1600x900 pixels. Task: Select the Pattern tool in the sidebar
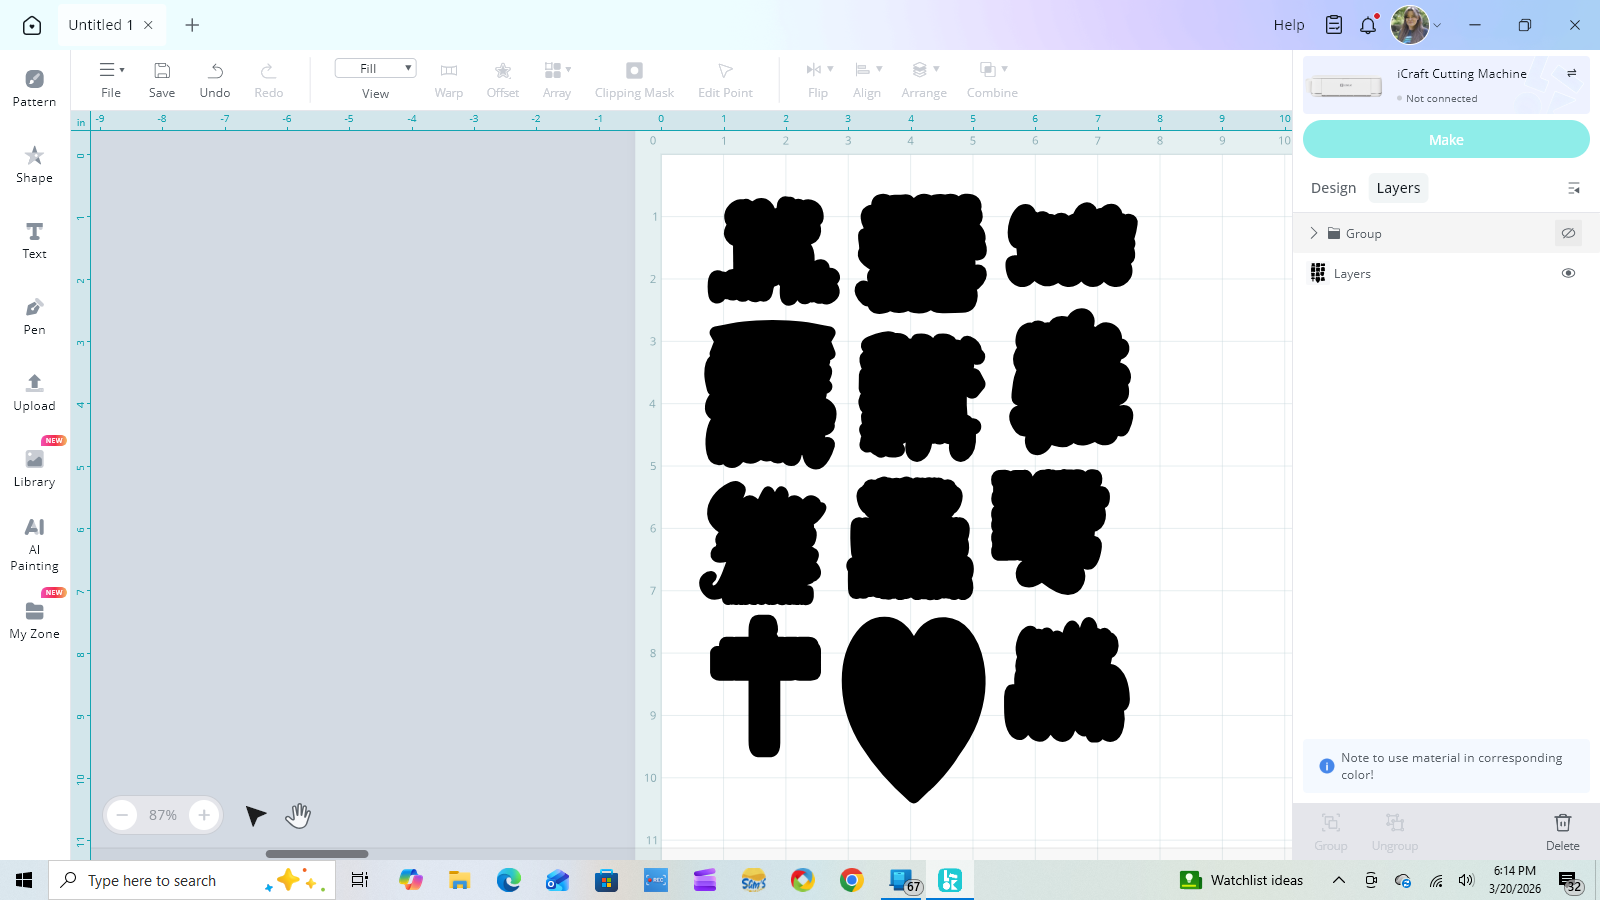pyautogui.click(x=34, y=87)
